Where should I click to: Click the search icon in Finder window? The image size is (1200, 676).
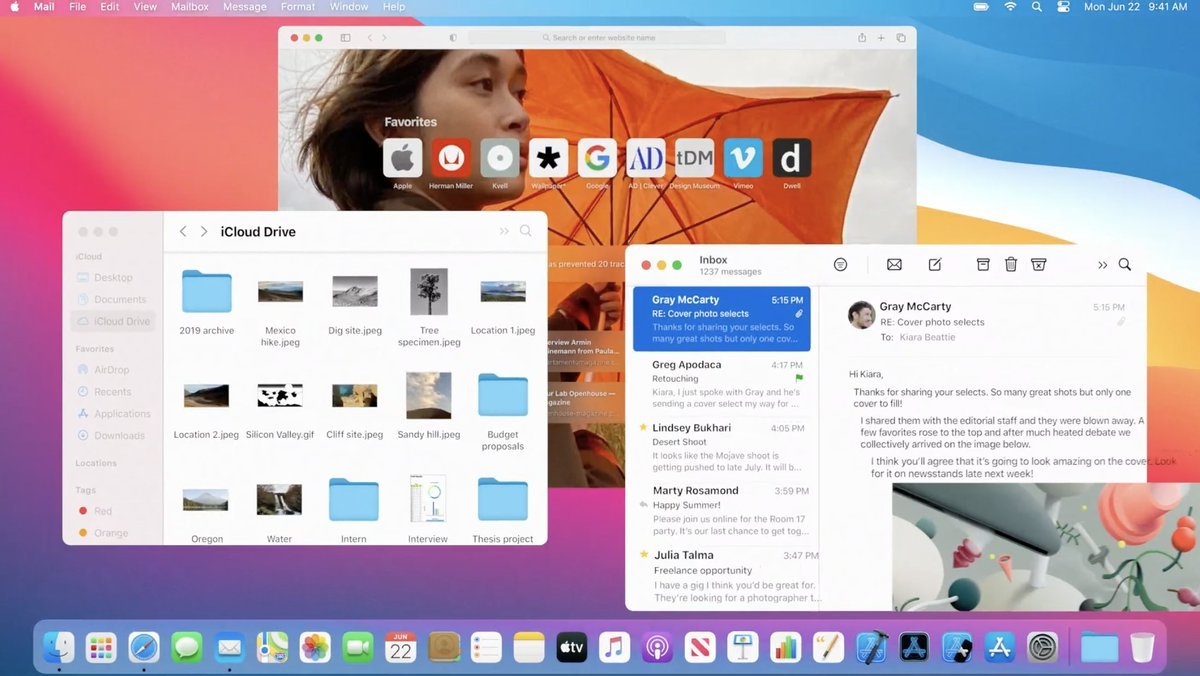click(526, 231)
